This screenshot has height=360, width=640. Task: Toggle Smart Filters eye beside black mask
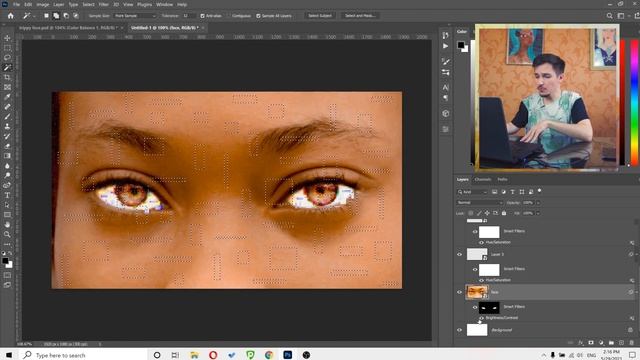coord(475,307)
